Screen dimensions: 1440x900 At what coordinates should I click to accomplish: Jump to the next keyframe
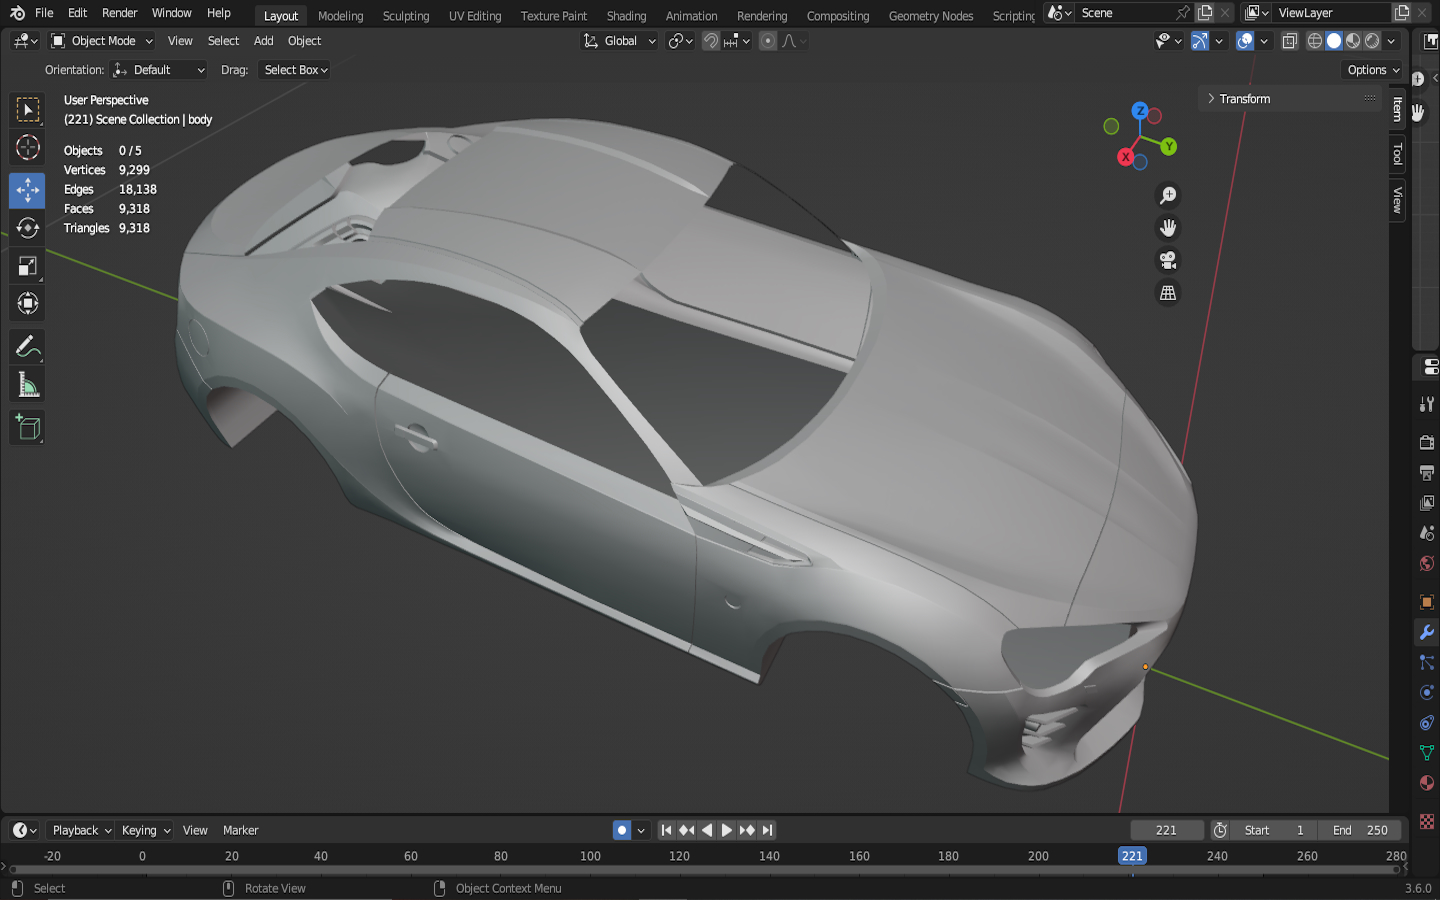coord(747,830)
